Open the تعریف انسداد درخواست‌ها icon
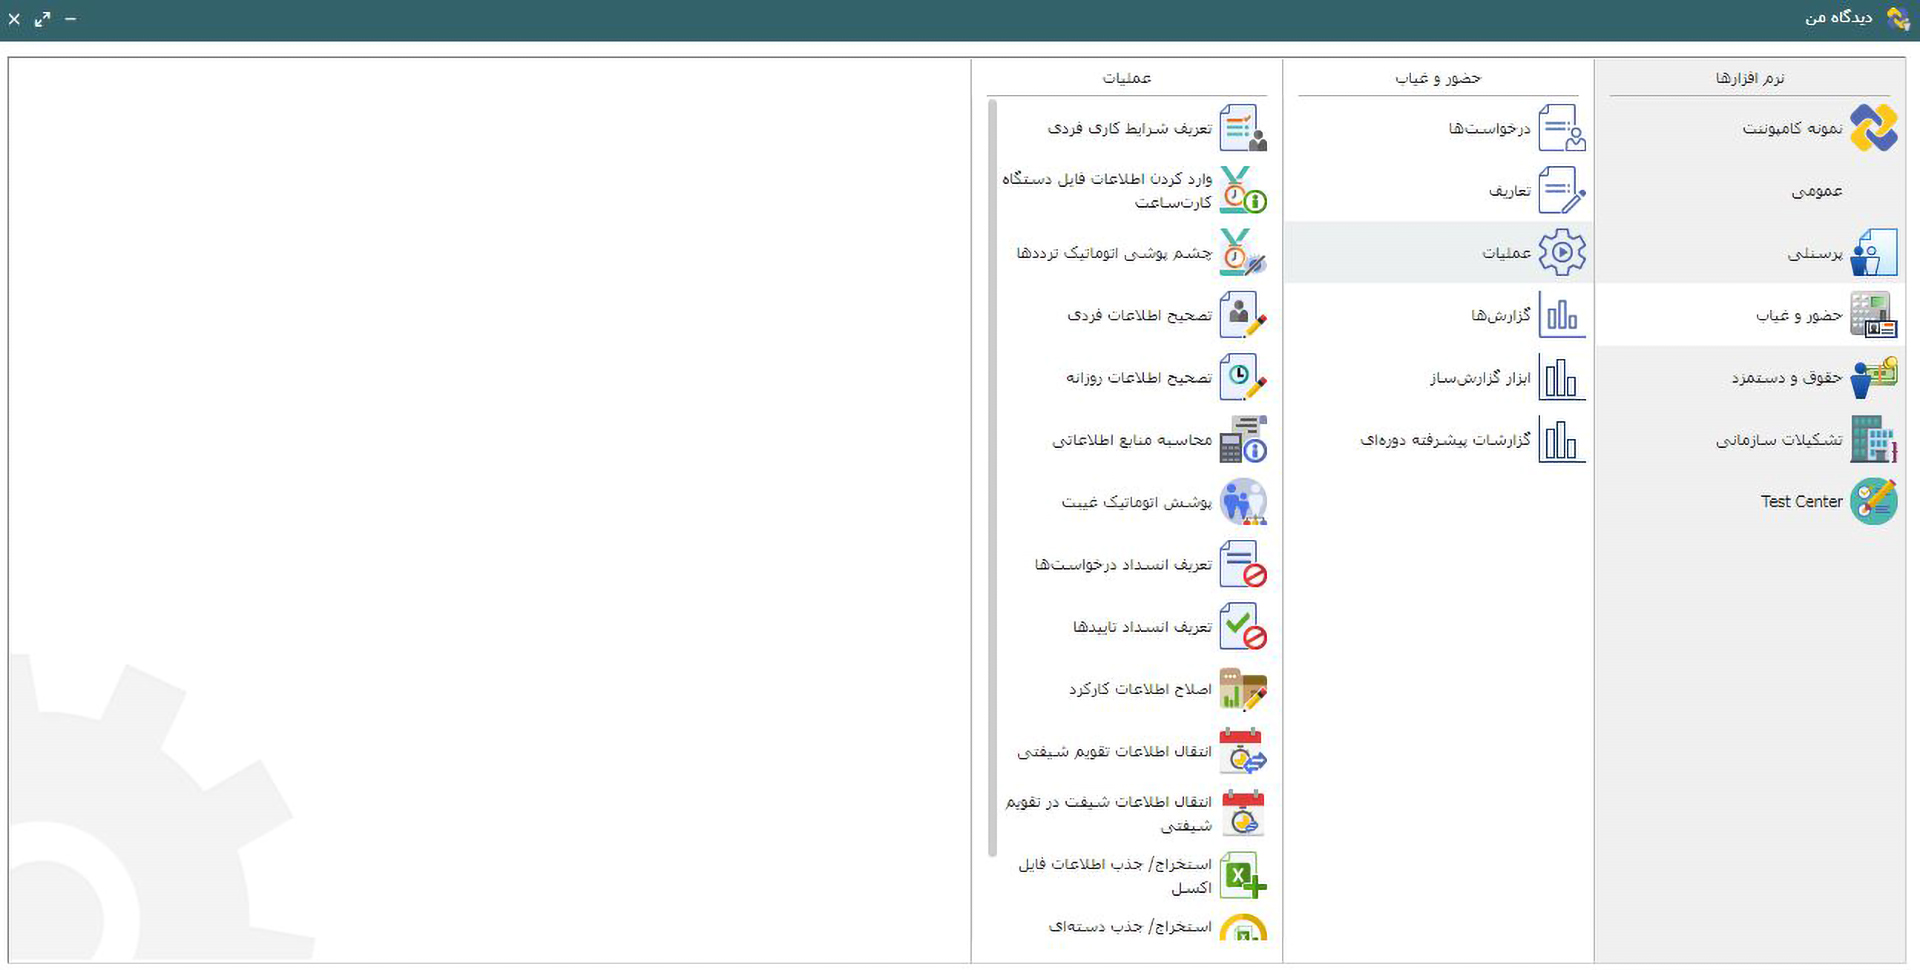Screen dimensions: 1920x970 pos(1242,564)
